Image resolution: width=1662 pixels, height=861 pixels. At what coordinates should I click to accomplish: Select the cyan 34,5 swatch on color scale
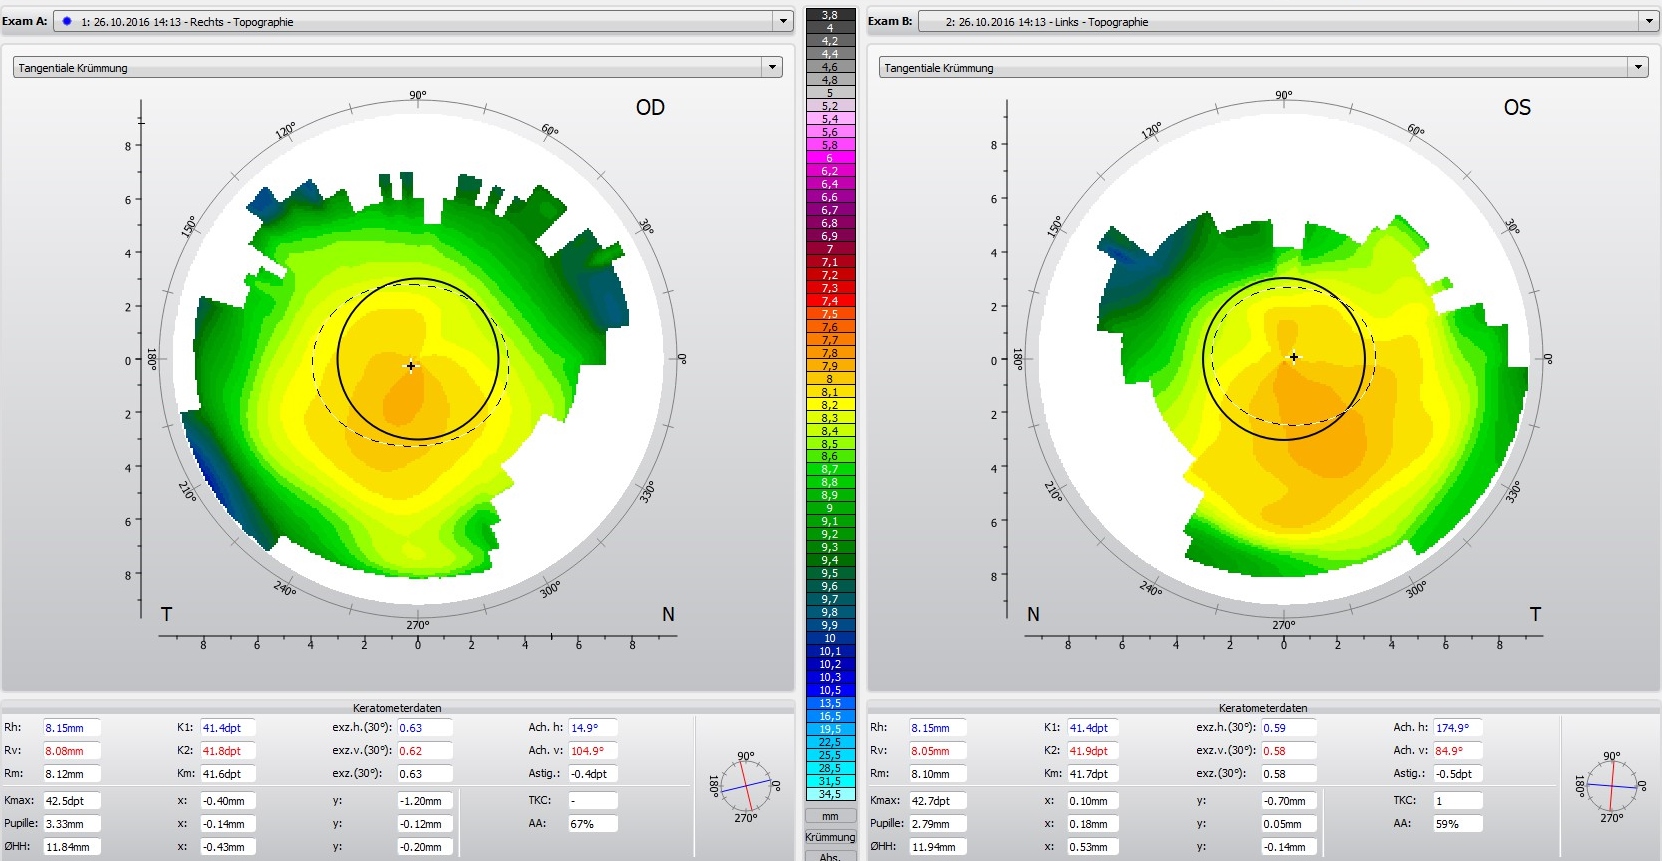pyautogui.click(x=830, y=794)
